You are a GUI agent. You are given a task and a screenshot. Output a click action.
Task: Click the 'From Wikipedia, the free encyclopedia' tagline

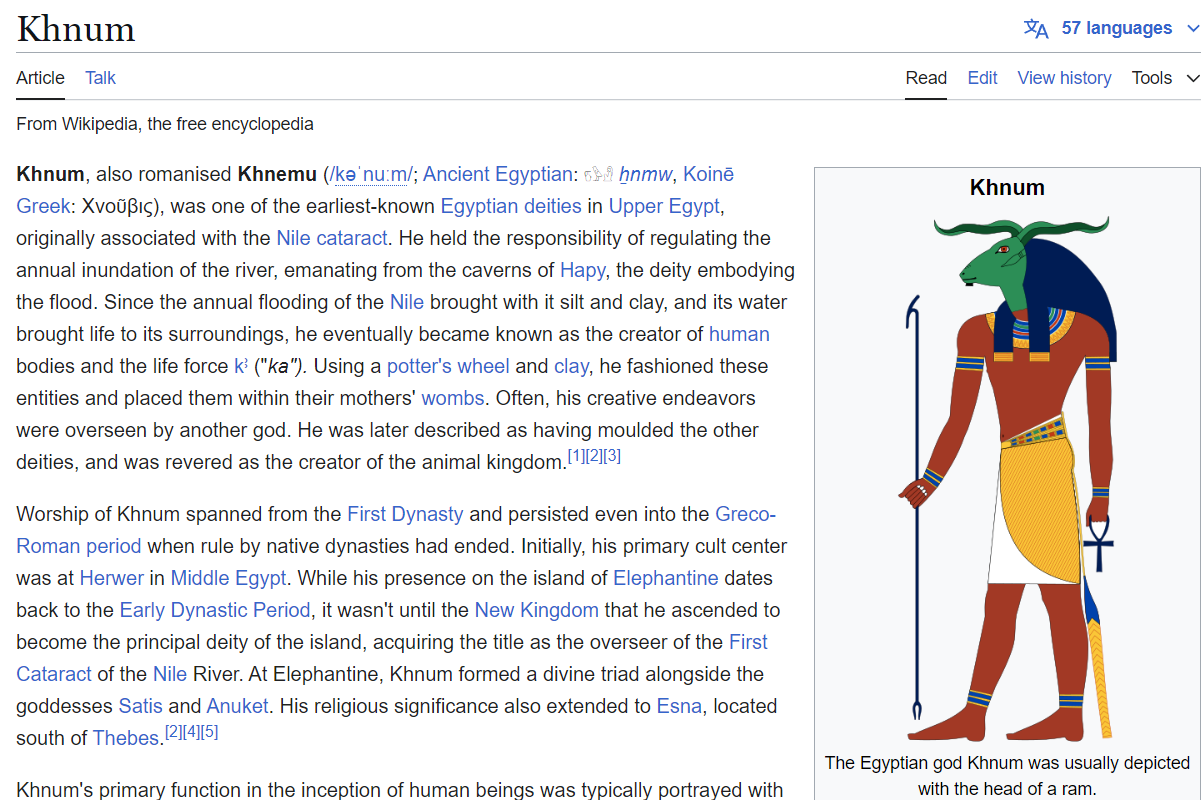(x=165, y=124)
